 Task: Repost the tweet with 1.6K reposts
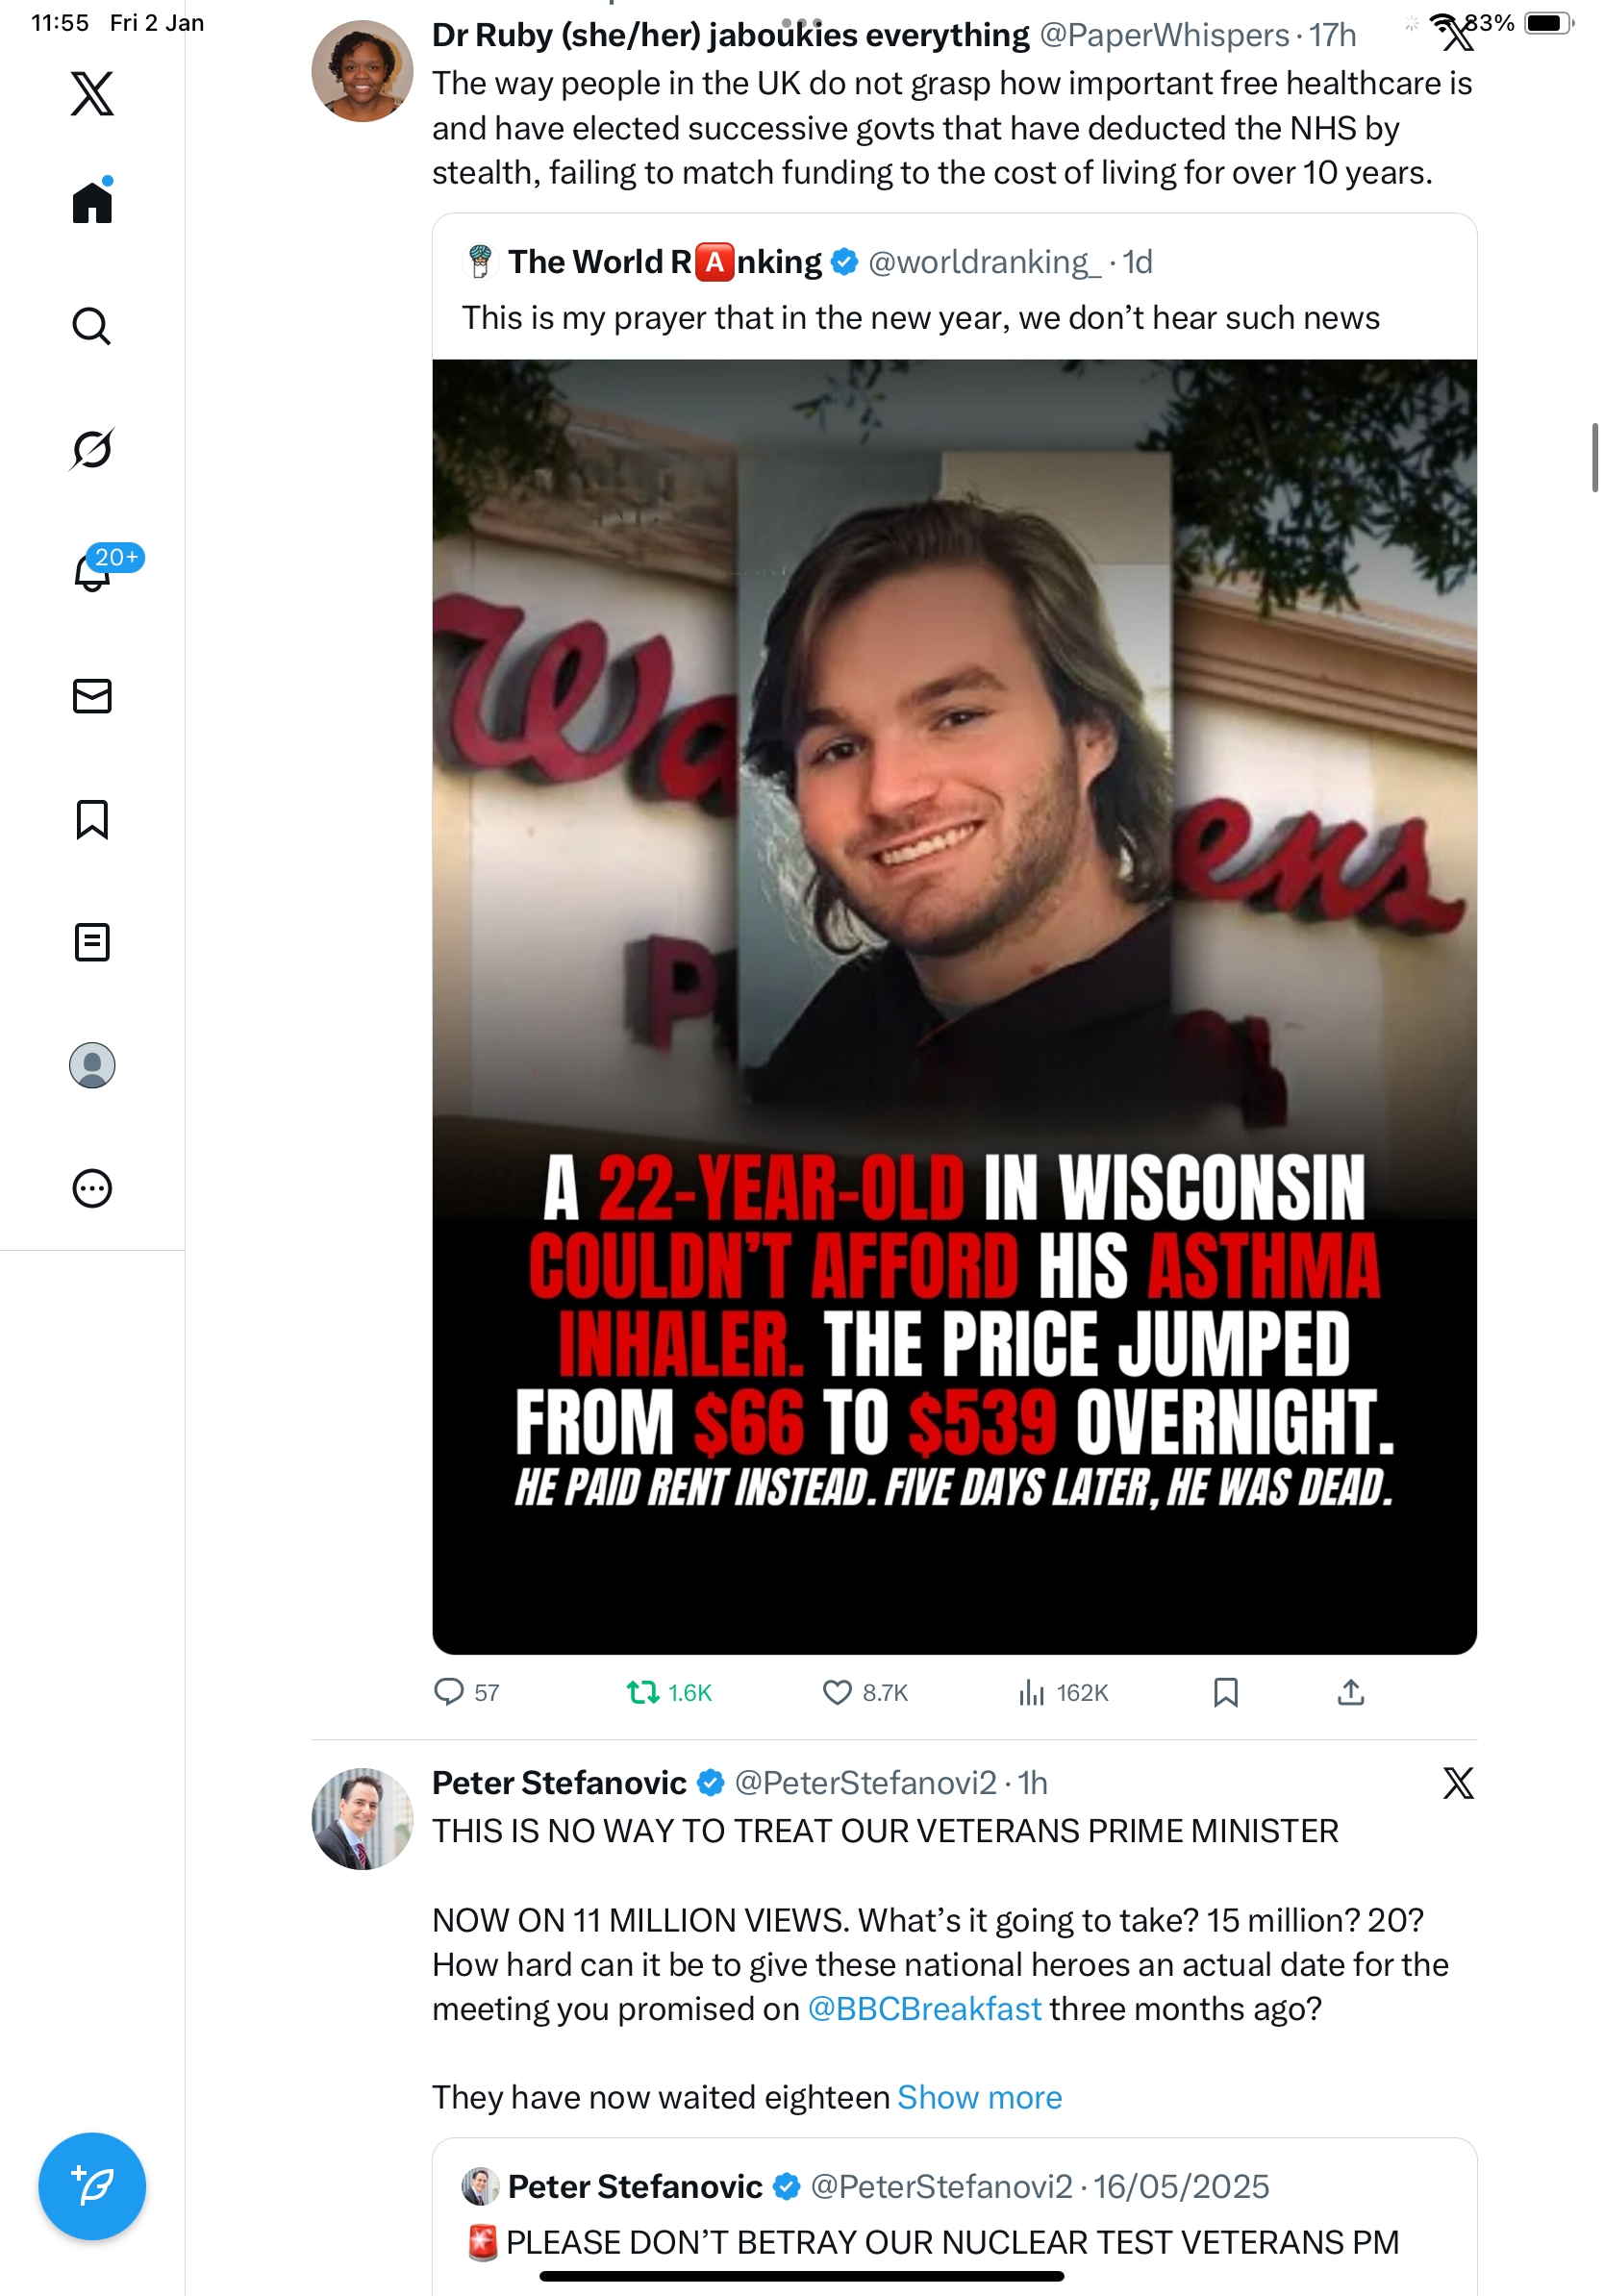pyautogui.click(x=642, y=1692)
